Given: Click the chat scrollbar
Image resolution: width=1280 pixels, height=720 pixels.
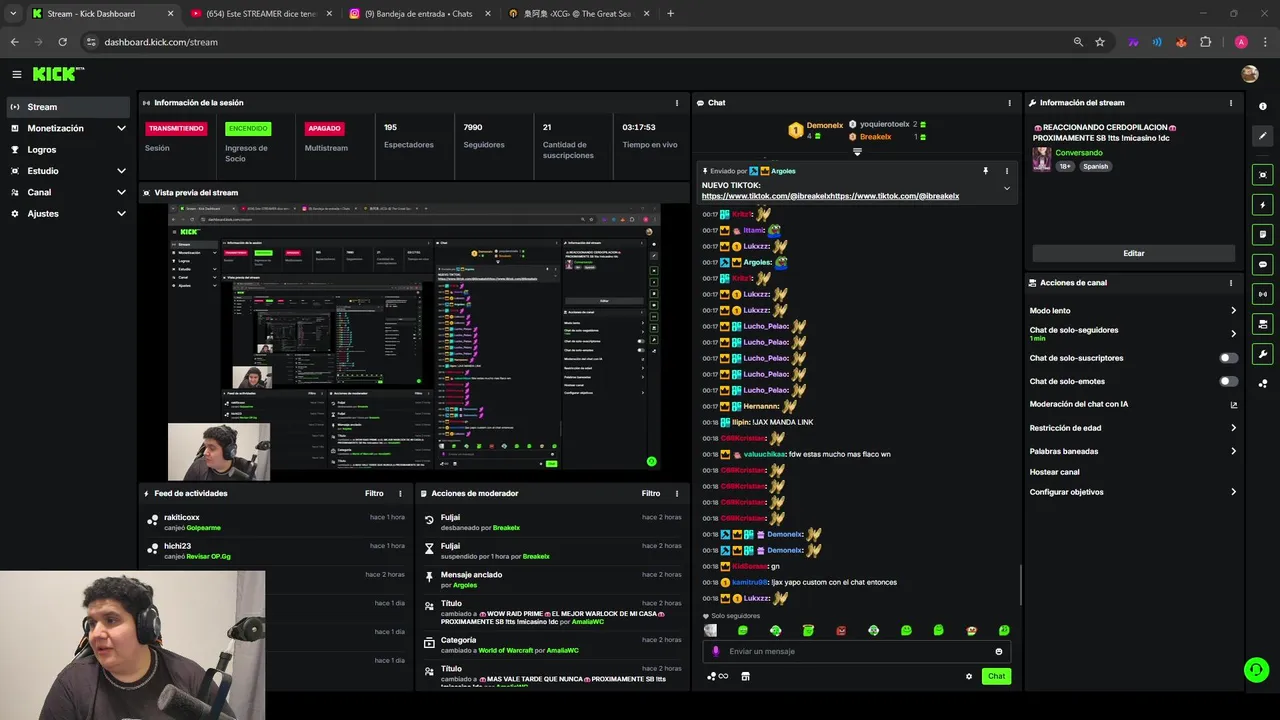Looking at the screenshot, I should [1019, 583].
